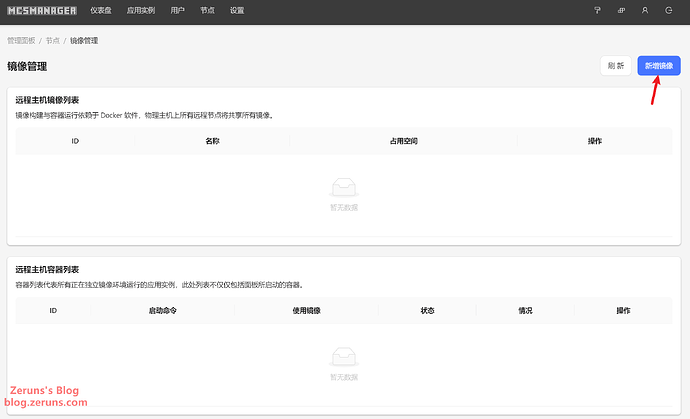The width and height of the screenshot is (690, 419).
Task: Click 占用空间 column header in image table
Action: 403,141
